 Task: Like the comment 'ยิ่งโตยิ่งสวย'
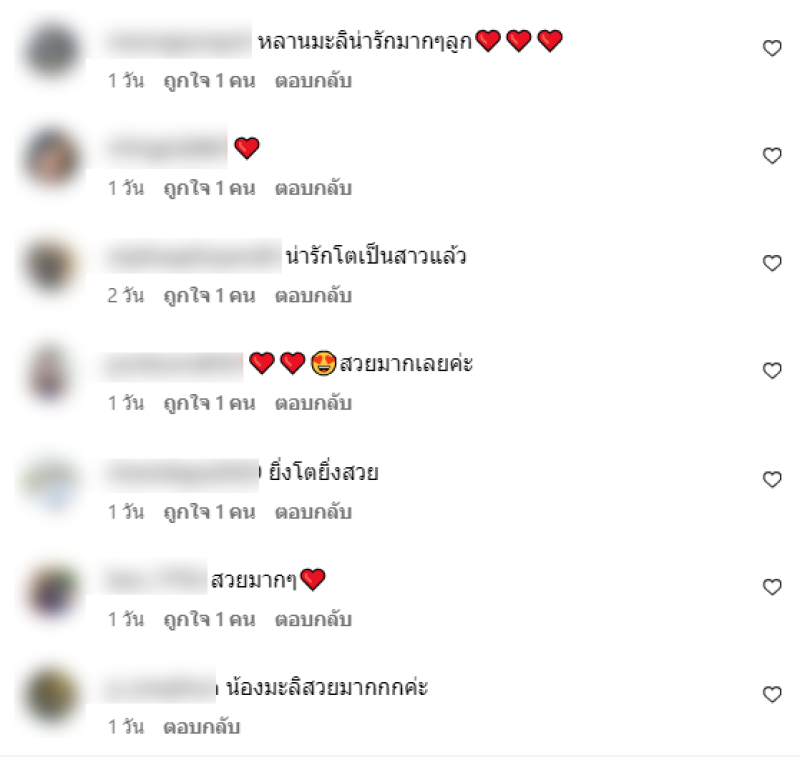772,479
